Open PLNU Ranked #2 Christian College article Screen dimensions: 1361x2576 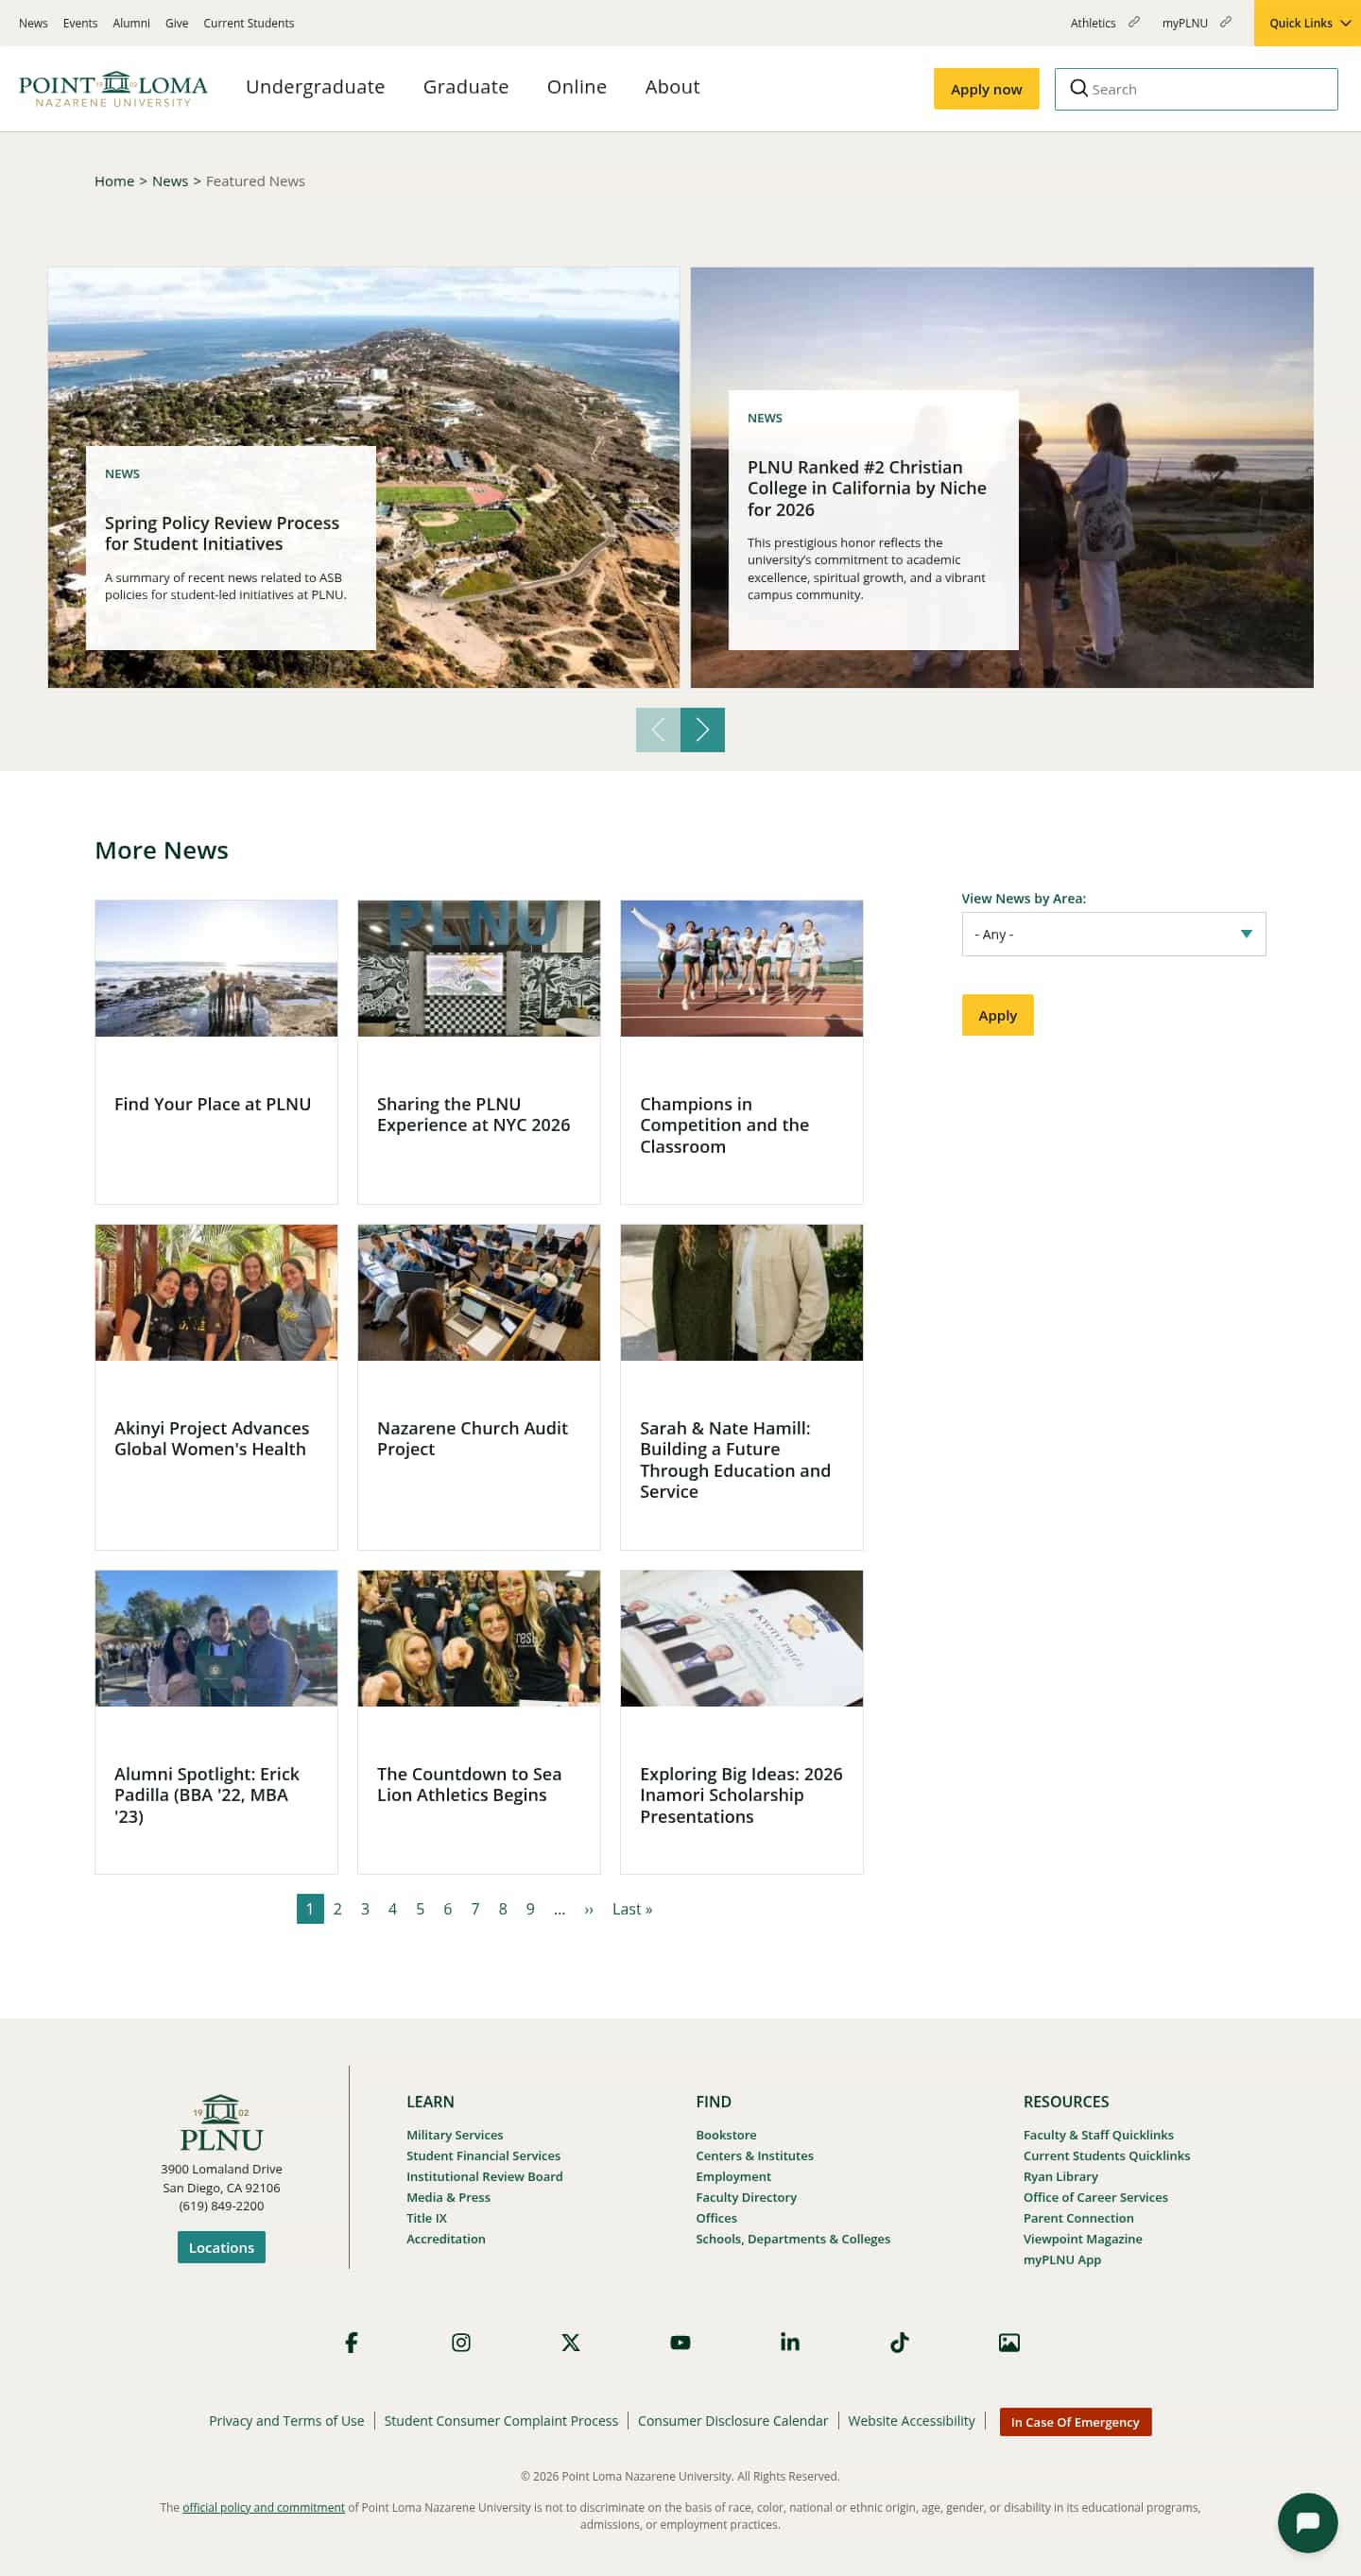(867, 488)
